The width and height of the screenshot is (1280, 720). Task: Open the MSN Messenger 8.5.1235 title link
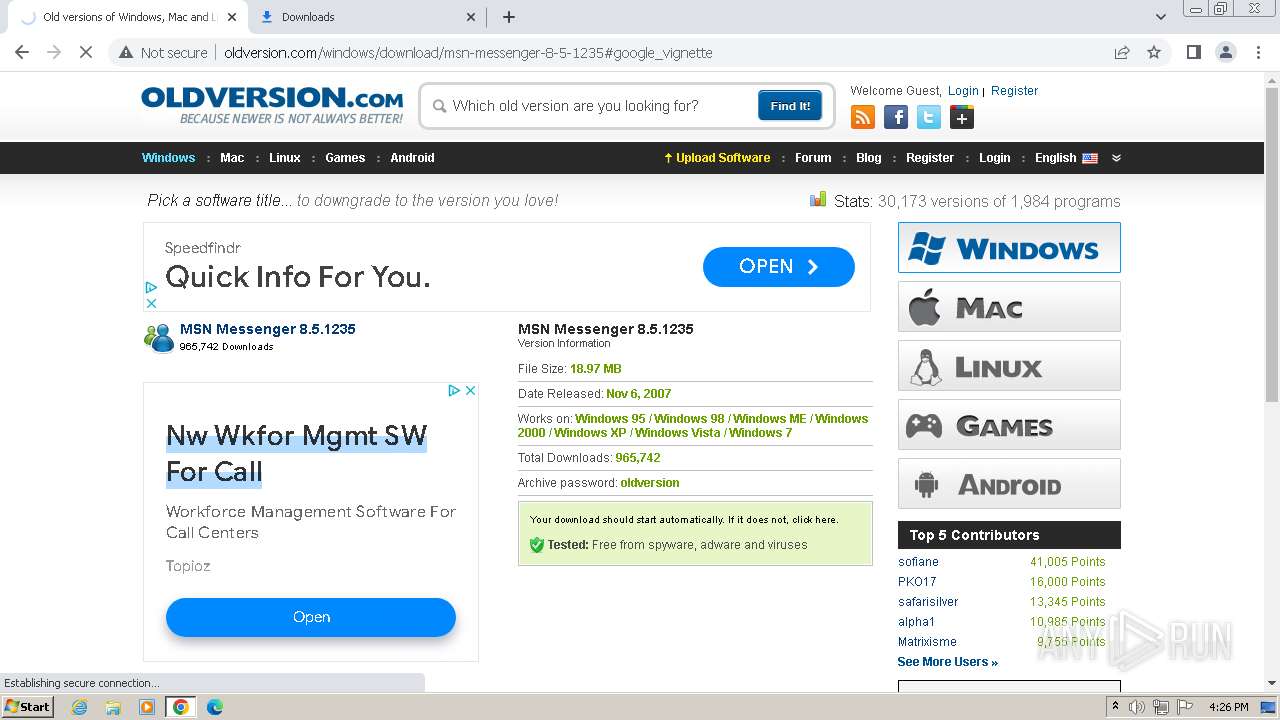267,329
